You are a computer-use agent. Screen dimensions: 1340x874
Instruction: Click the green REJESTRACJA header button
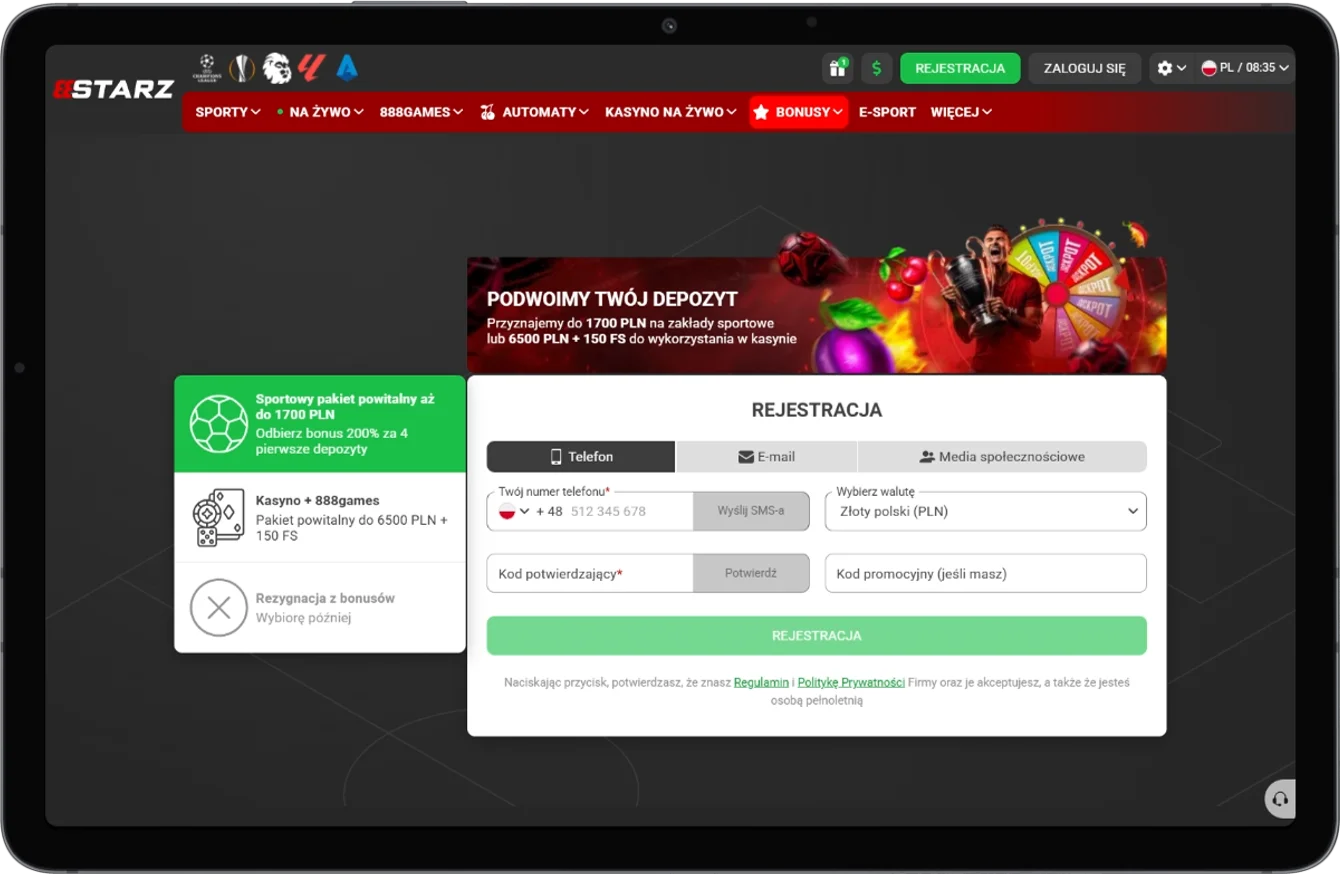point(960,68)
